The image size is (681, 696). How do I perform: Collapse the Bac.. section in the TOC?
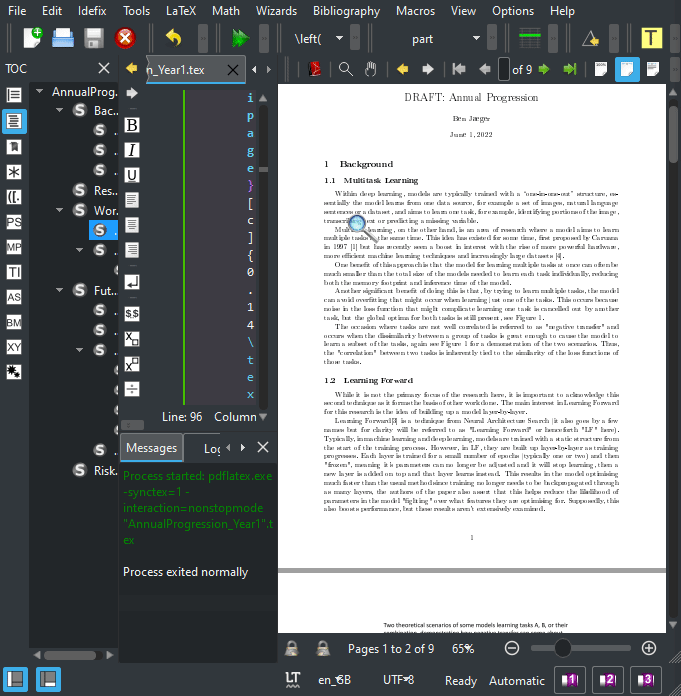[59, 110]
